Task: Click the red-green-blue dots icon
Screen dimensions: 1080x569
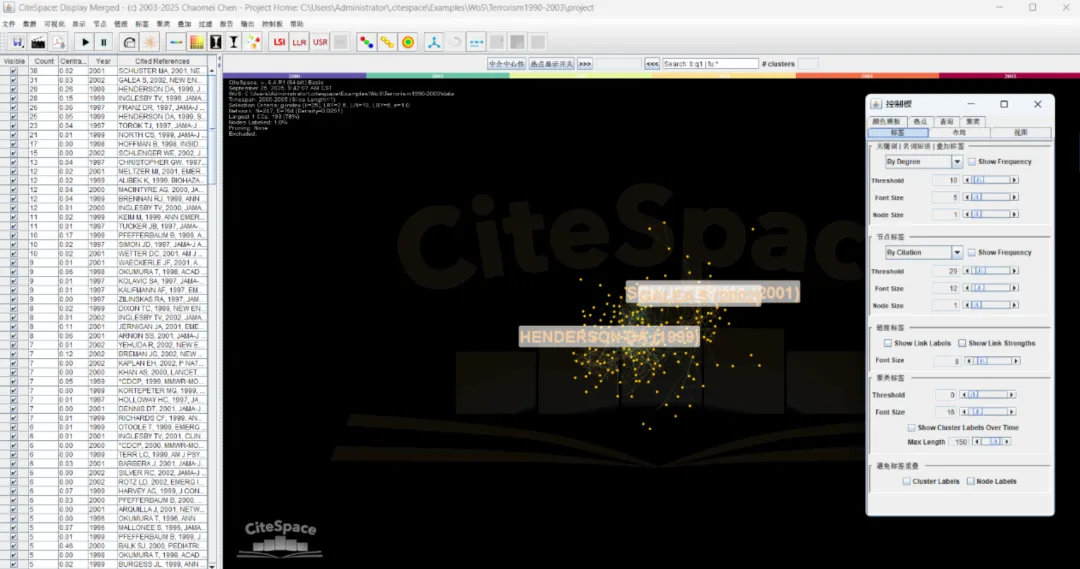Action: (366, 42)
